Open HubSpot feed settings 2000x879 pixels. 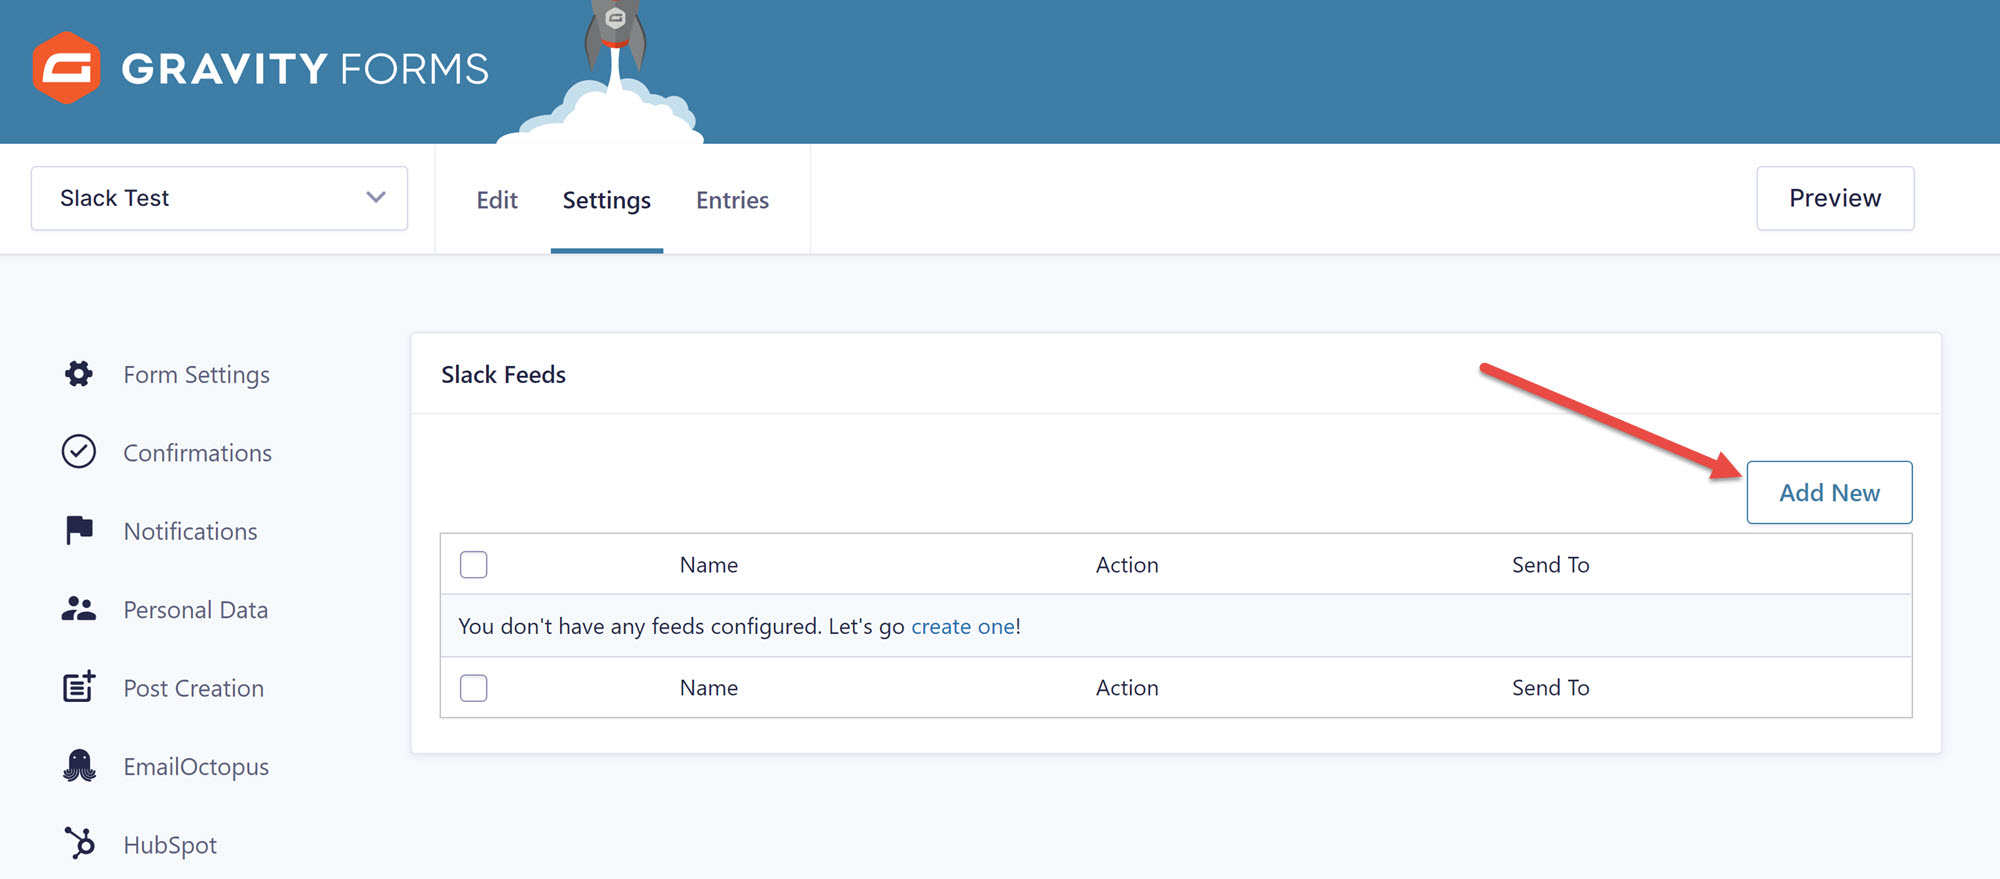point(170,845)
